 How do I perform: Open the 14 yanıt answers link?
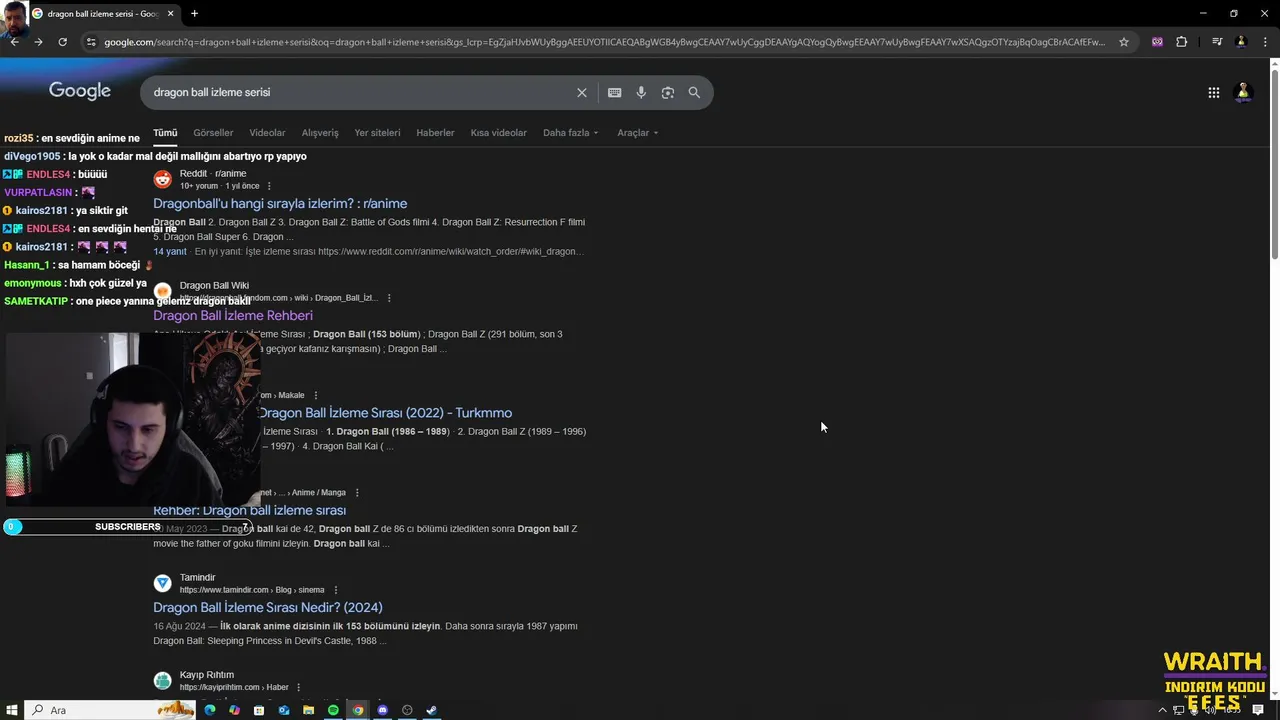coord(170,251)
